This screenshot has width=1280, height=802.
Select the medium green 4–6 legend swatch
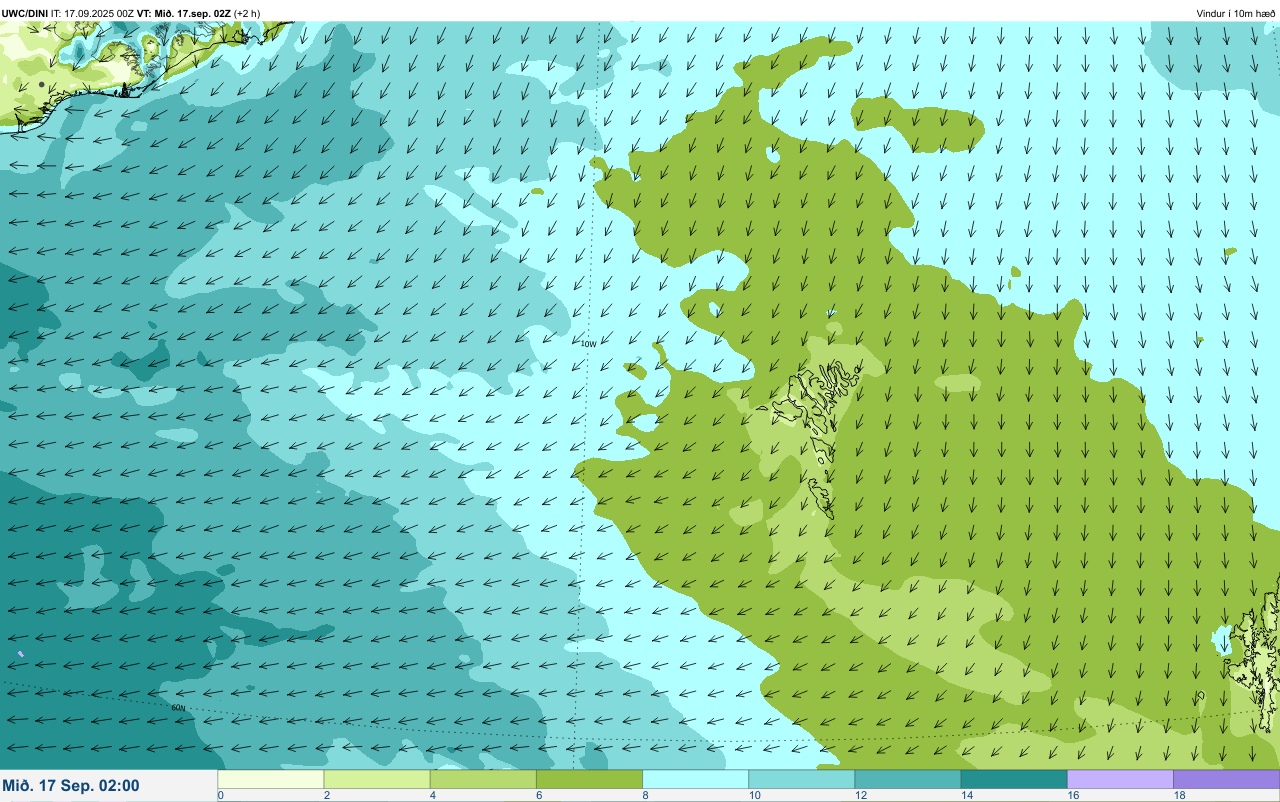pyautogui.click(x=483, y=779)
